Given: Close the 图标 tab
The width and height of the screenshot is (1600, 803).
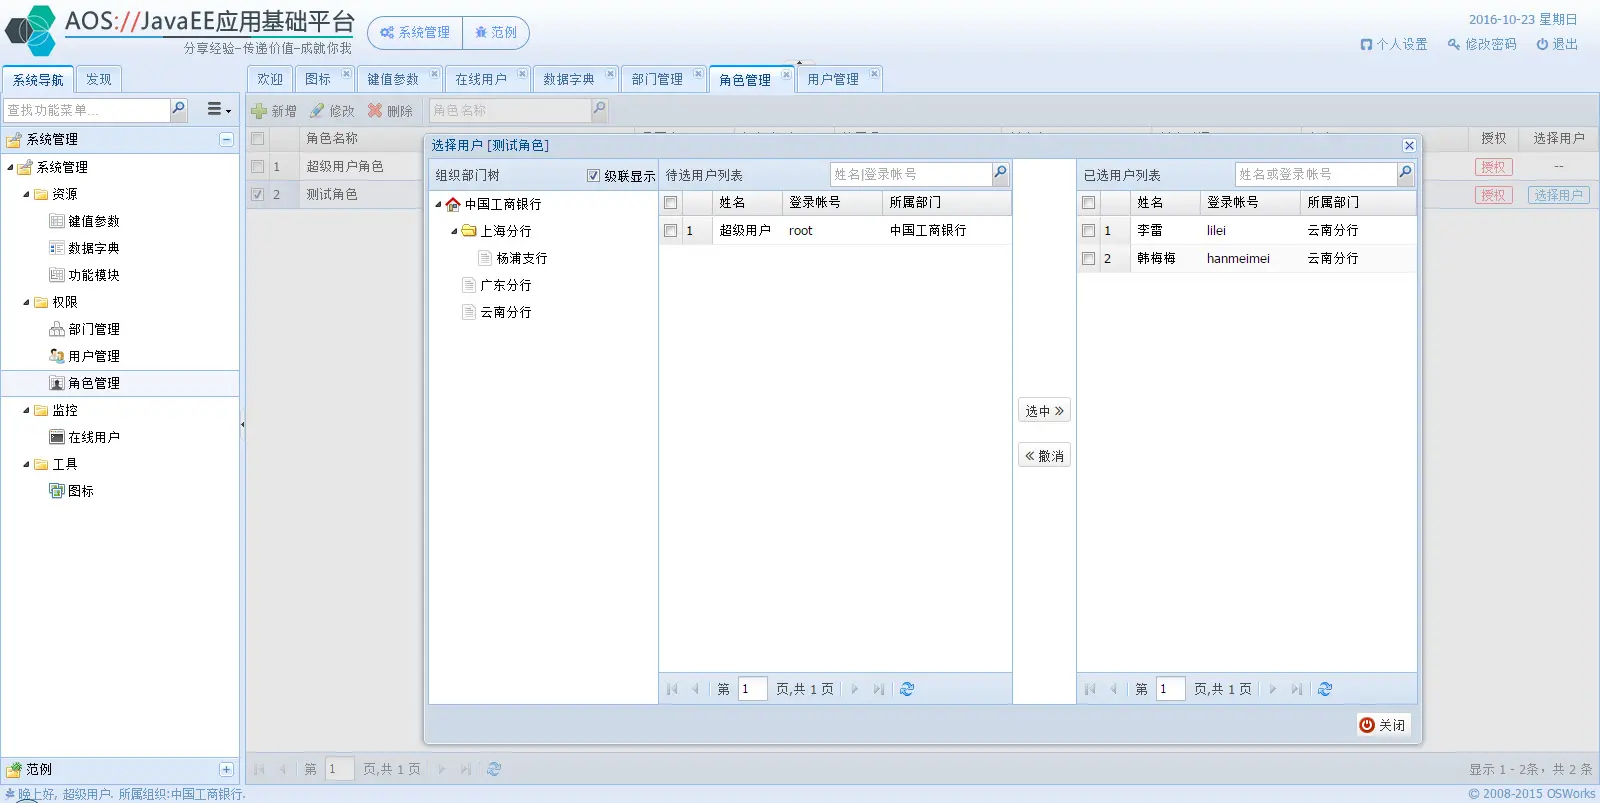Looking at the screenshot, I should coord(346,73).
